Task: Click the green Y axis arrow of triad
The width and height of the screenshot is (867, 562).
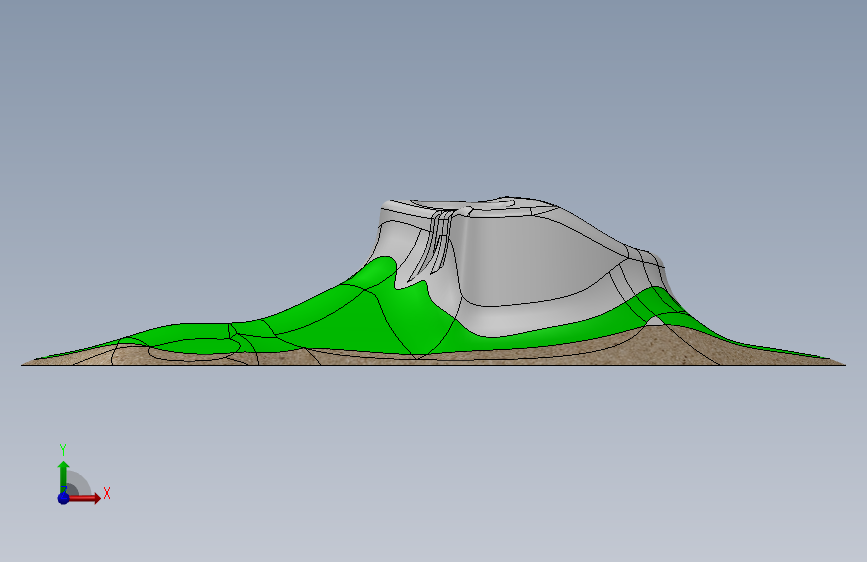Action: 63,476
